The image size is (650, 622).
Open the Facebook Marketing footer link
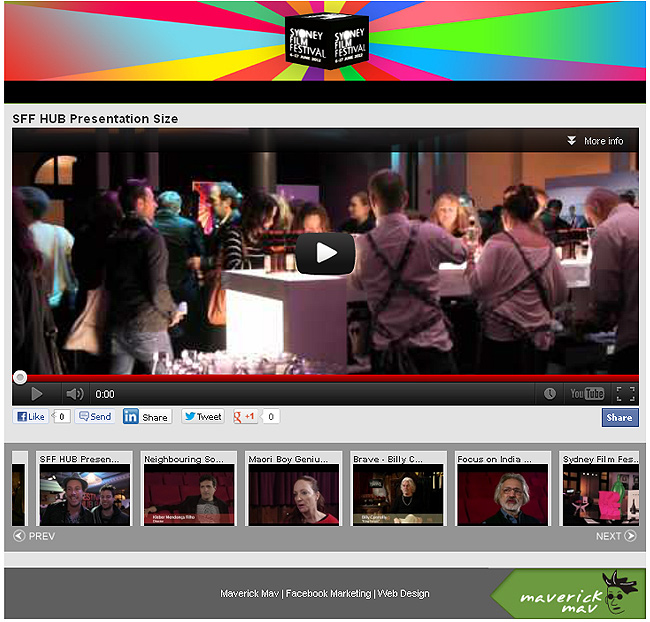(x=328, y=594)
